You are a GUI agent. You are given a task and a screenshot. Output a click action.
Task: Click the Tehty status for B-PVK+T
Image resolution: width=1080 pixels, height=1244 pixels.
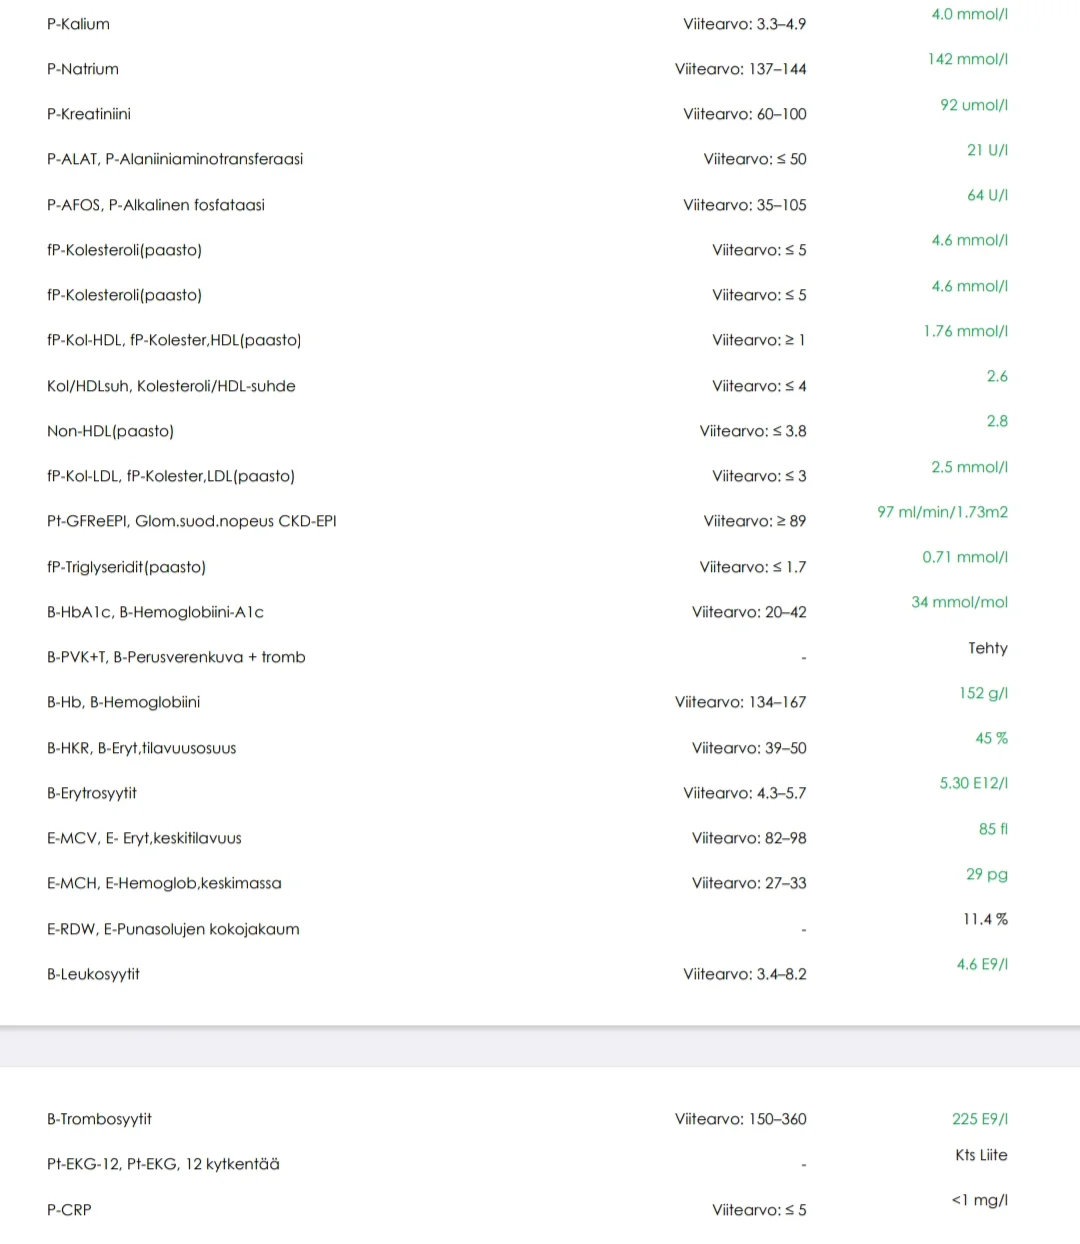pyautogui.click(x=988, y=648)
